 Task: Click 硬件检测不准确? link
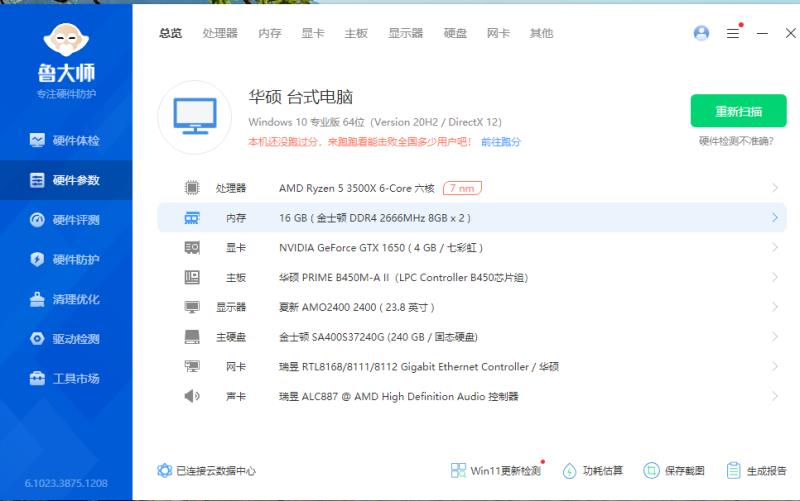click(x=736, y=141)
